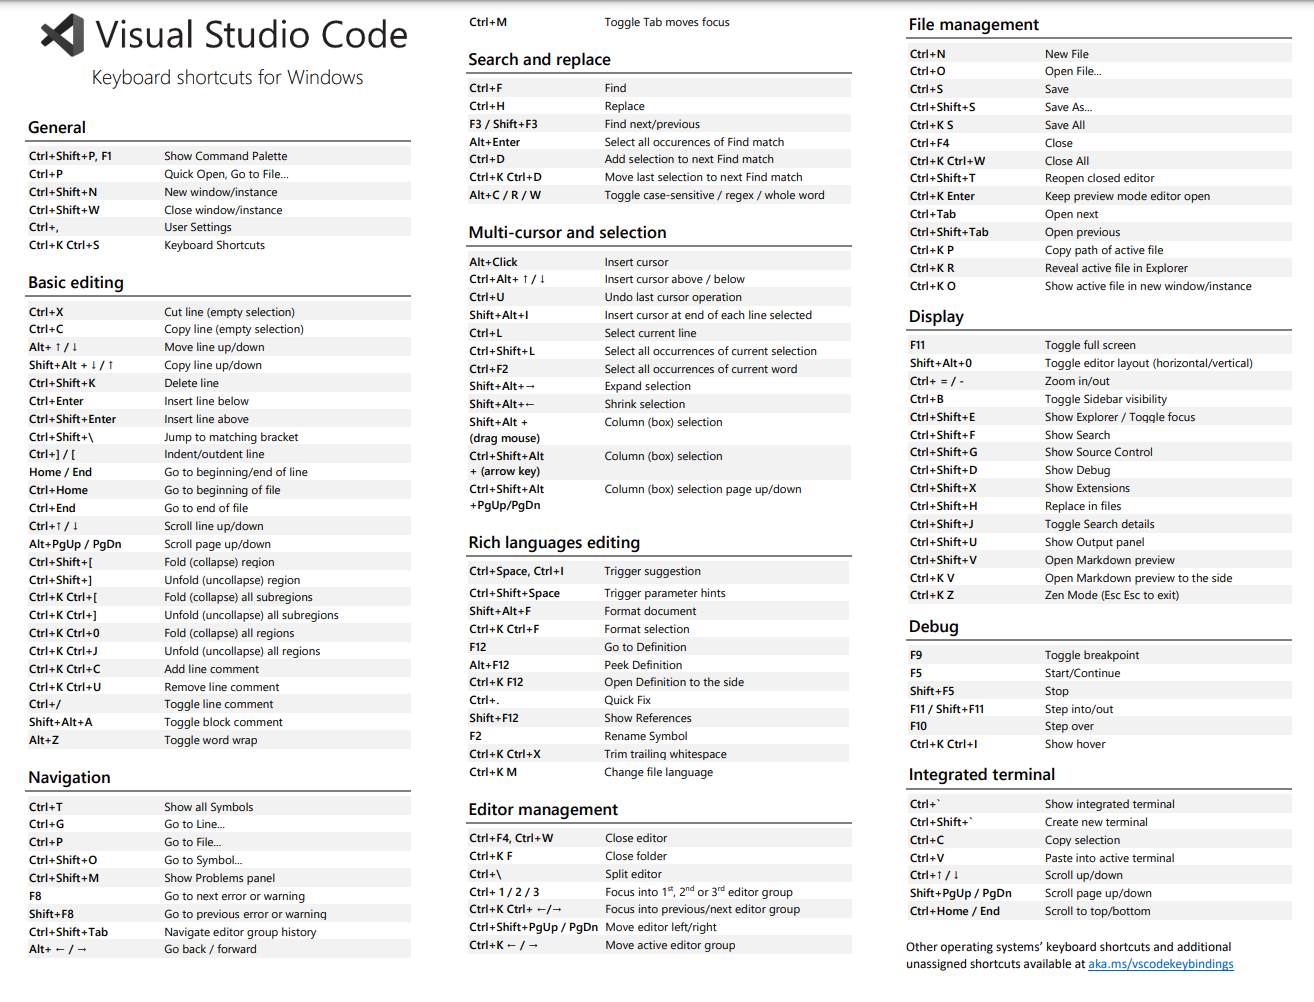Image resolution: width=1314 pixels, height=1002 pixels.
Task: Select the "Delete line" description
Action: pyautogui.click(x=191, y=383)
